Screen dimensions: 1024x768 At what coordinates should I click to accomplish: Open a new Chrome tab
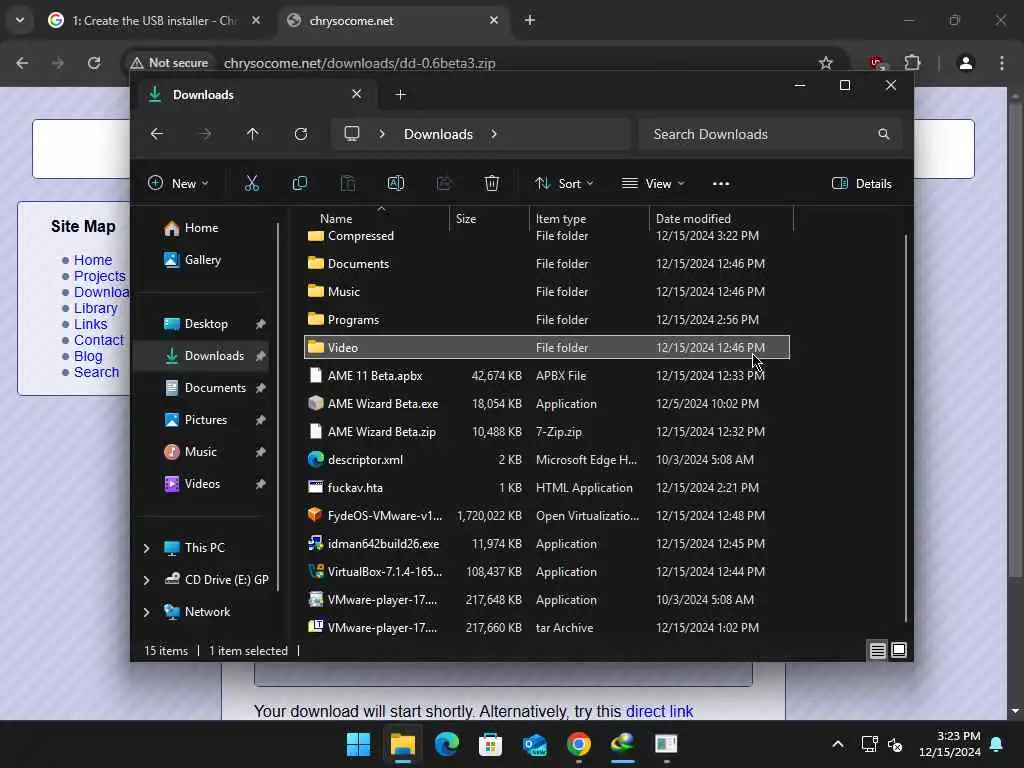(x=530, y=20)
